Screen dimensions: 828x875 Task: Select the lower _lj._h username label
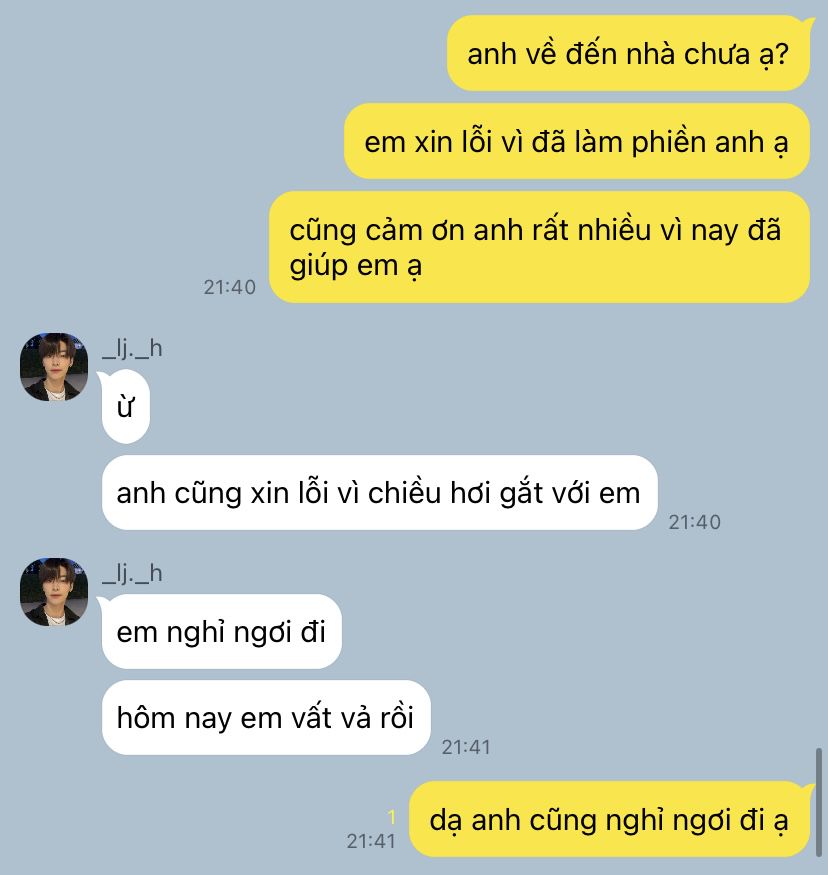tap(132, 574)
